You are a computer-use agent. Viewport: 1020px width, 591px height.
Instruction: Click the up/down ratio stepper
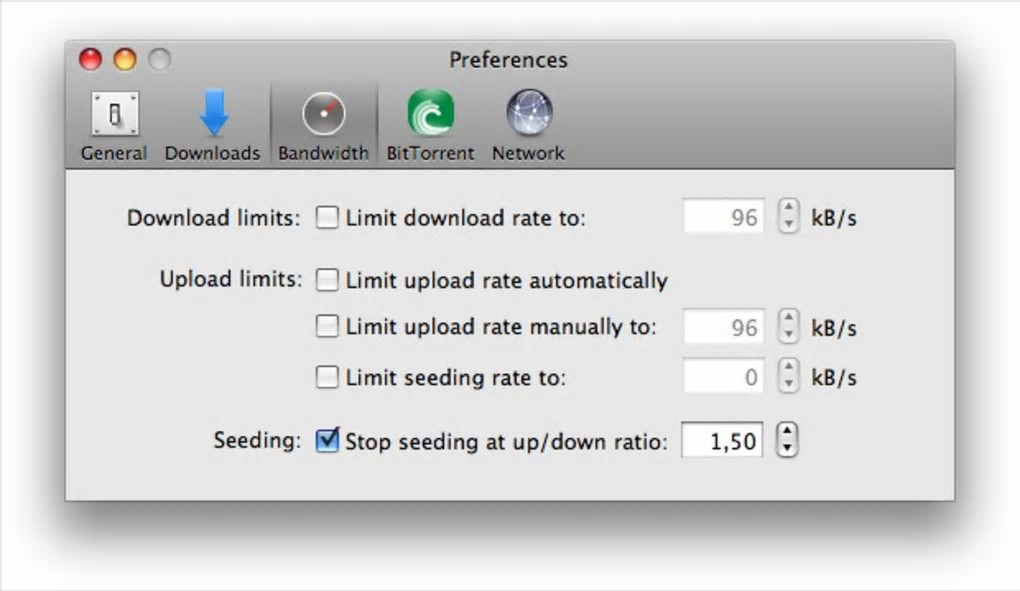tap(789, 440)
